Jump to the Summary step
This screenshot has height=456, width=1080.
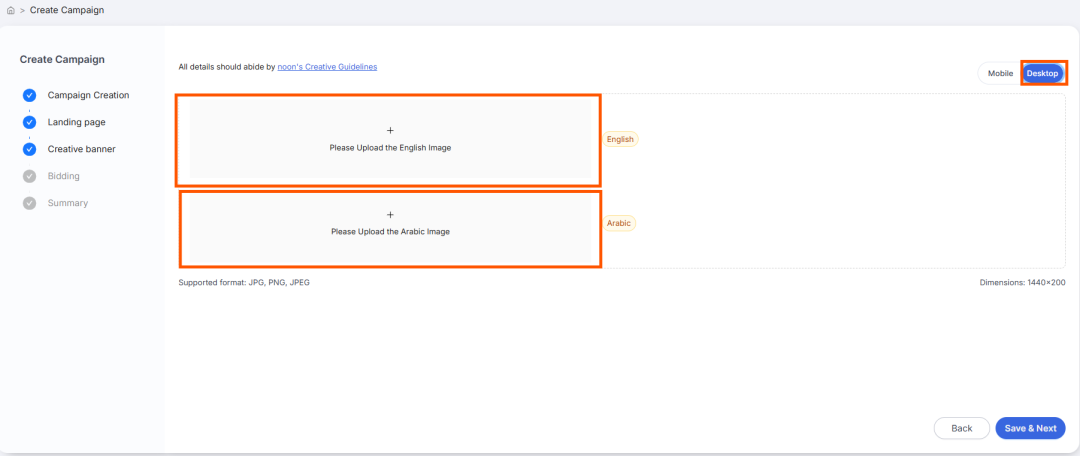point(68,203)
